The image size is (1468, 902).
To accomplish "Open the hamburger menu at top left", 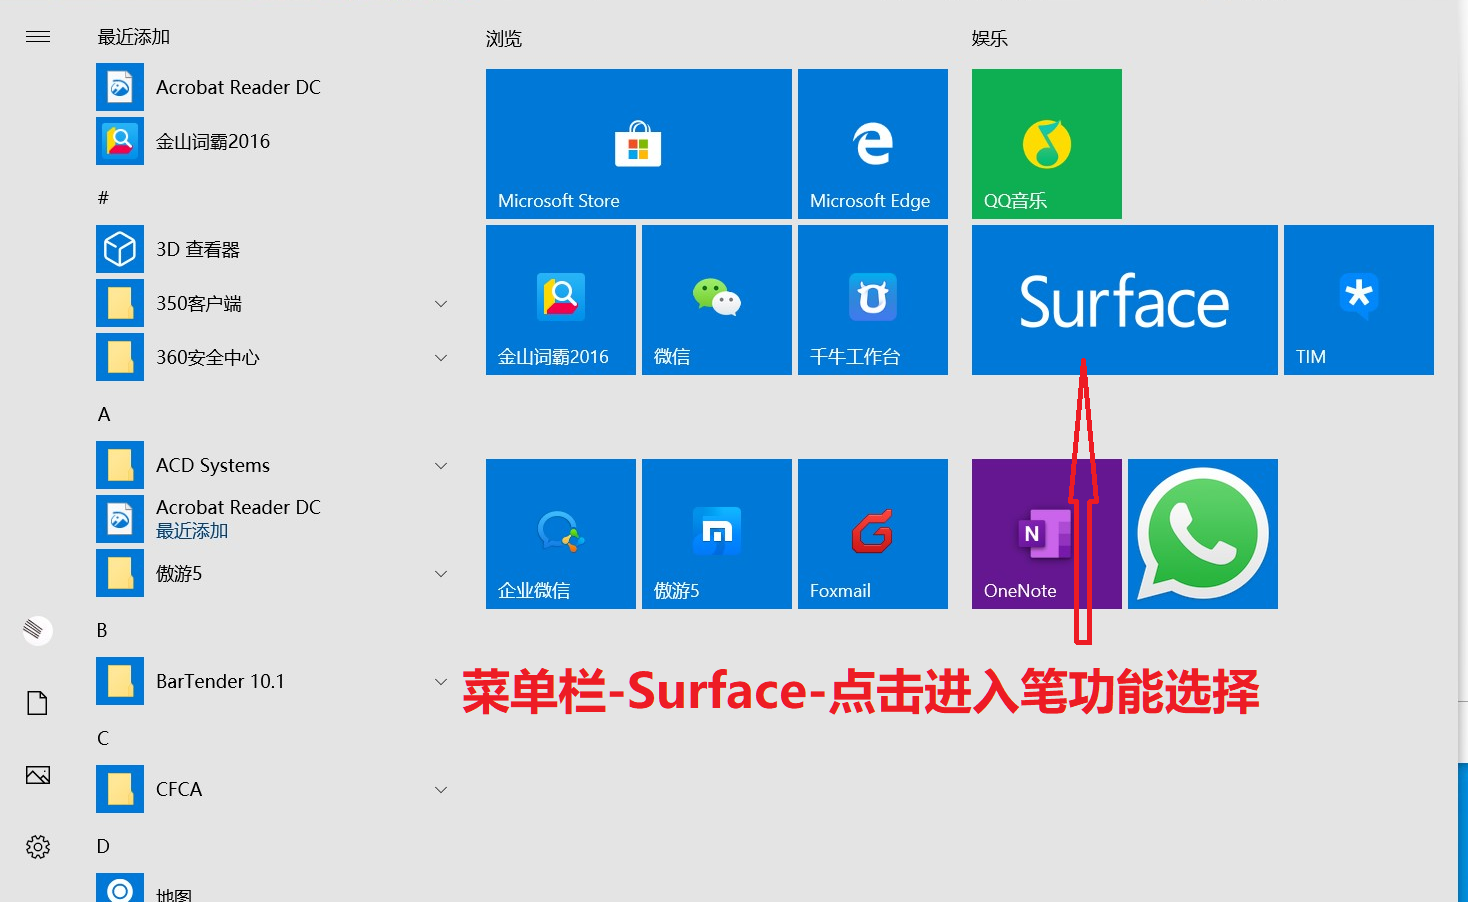I will point(37,37).
